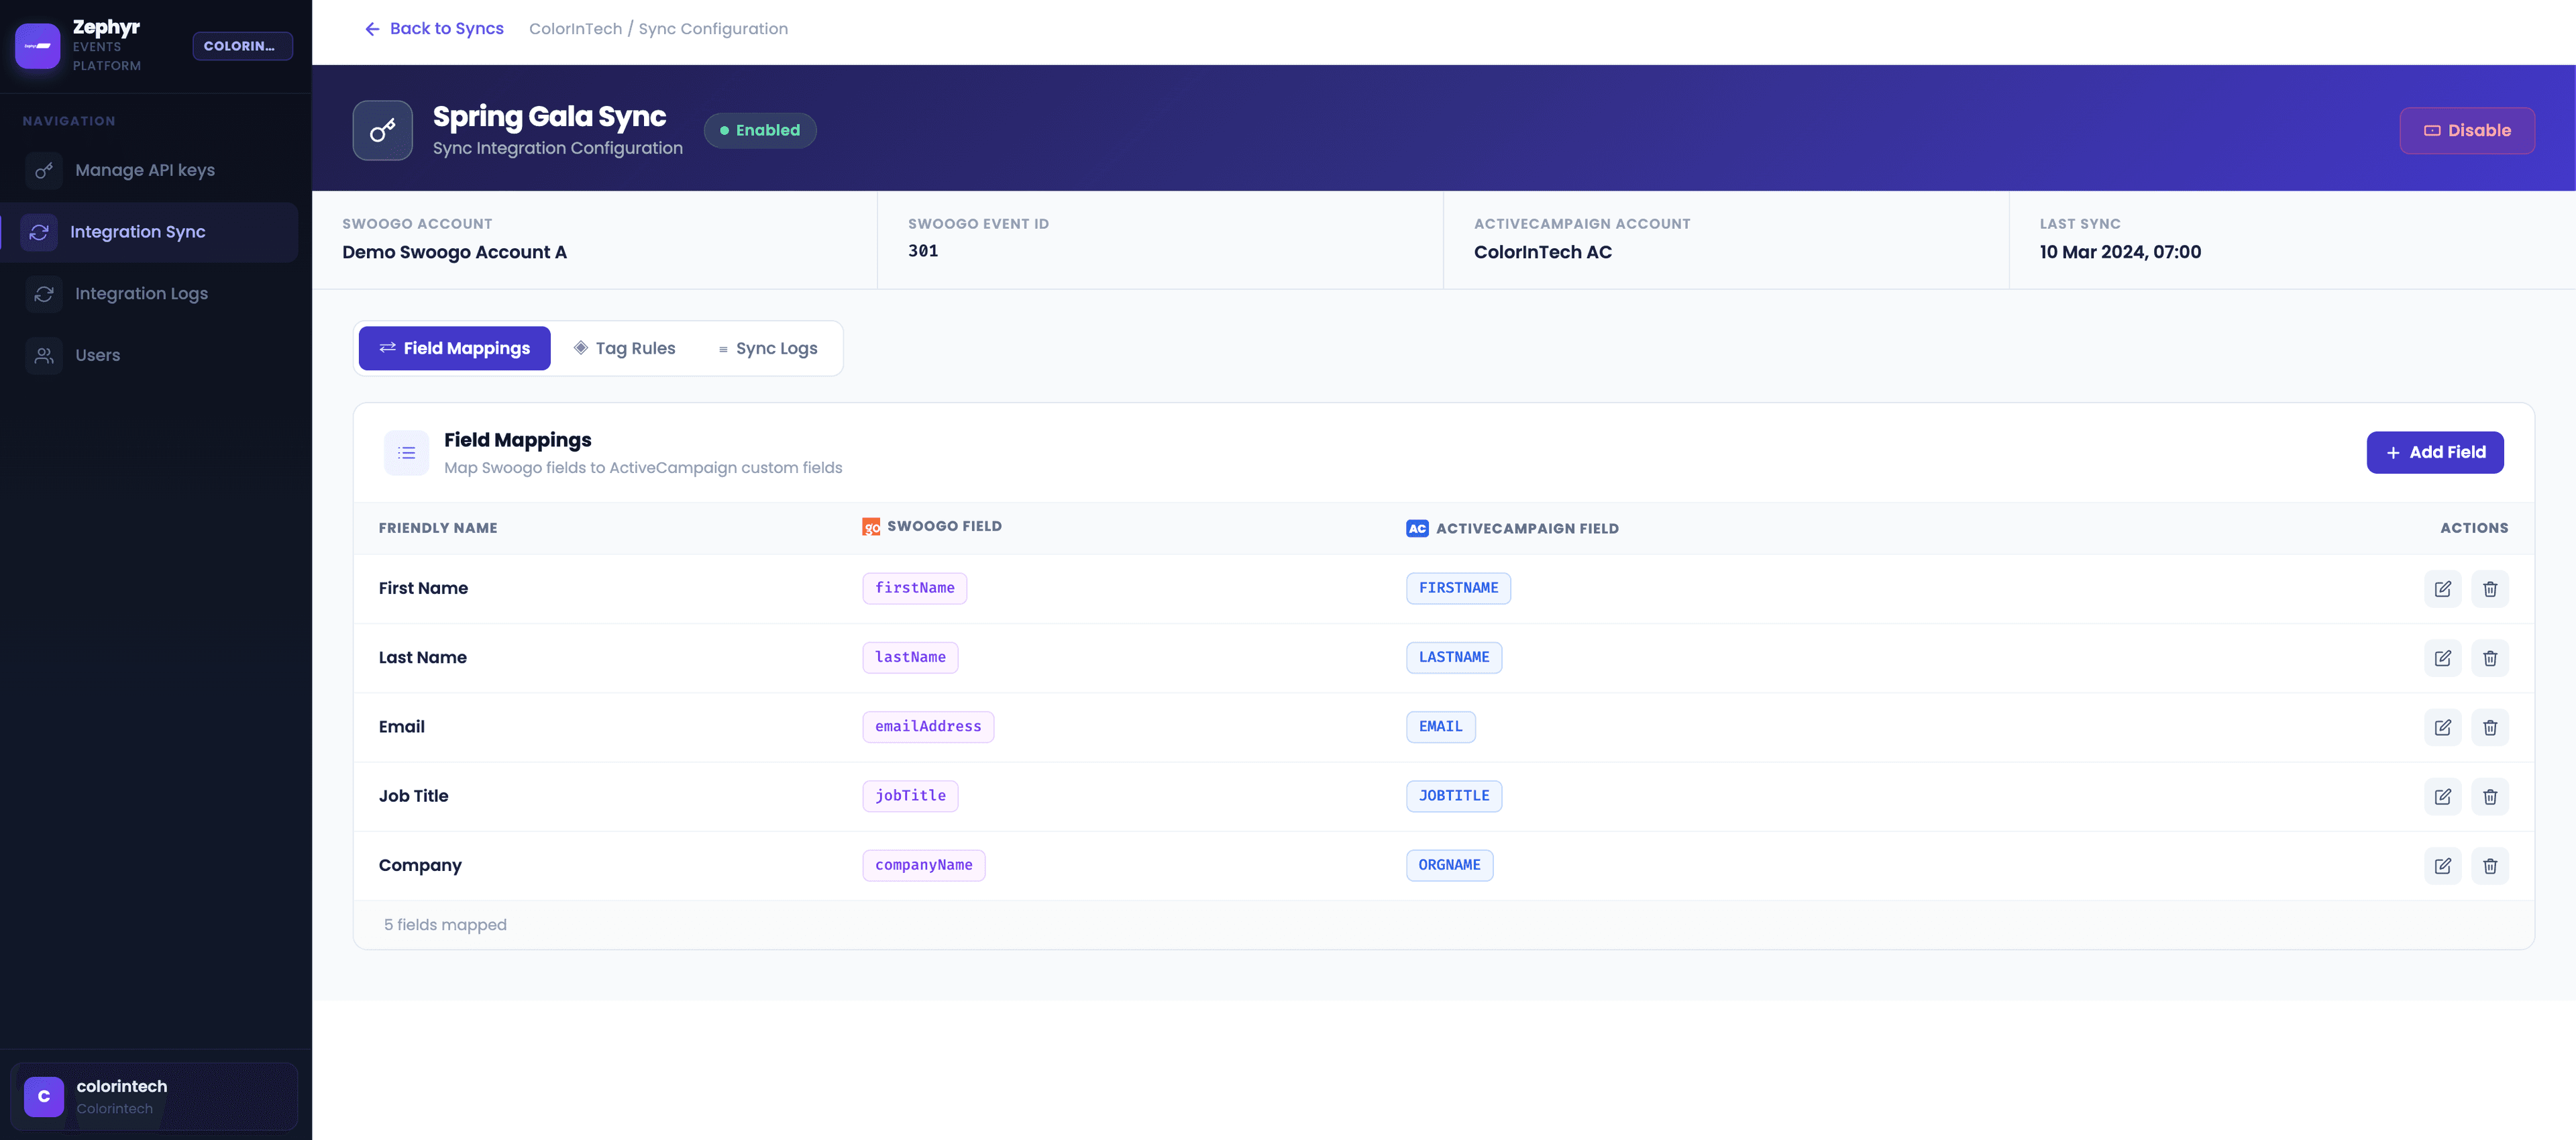The width and height of the screenshot is (2576, 1140).
Task: Edit the Email mapping pencil icon
Action: pos(2443,727)
